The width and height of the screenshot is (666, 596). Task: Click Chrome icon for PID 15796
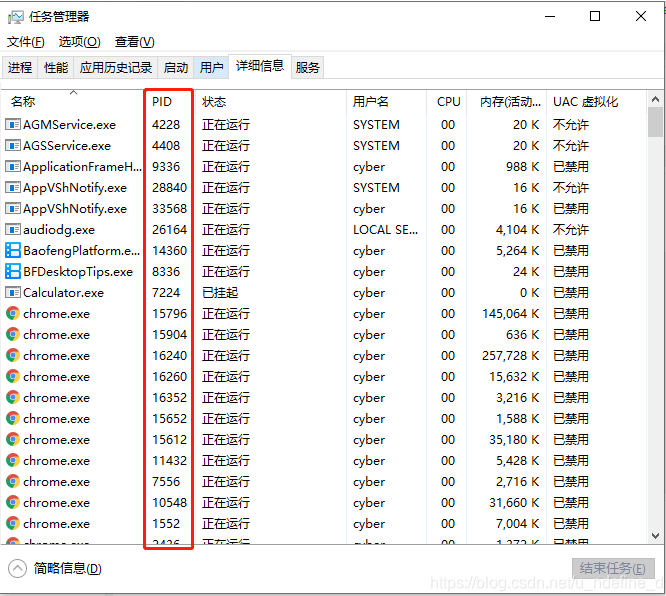(13, 314)
